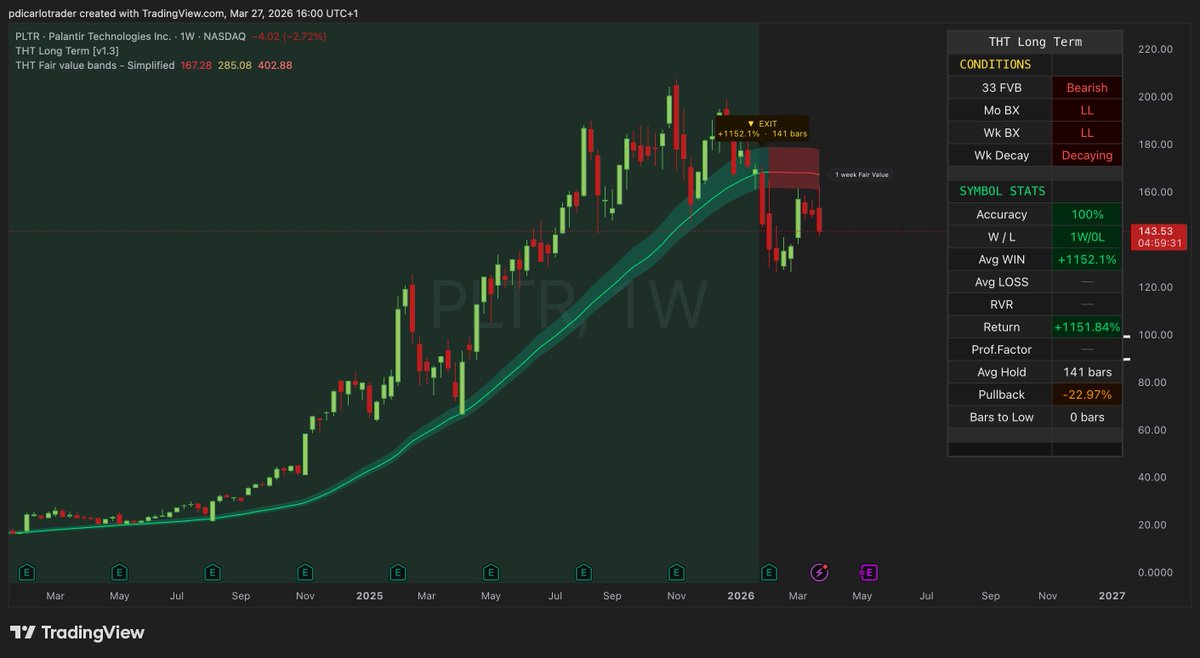Open the earnings E marker at May 2024
The height and width of the screenshot is (658, 1200).
pos(119,573)
